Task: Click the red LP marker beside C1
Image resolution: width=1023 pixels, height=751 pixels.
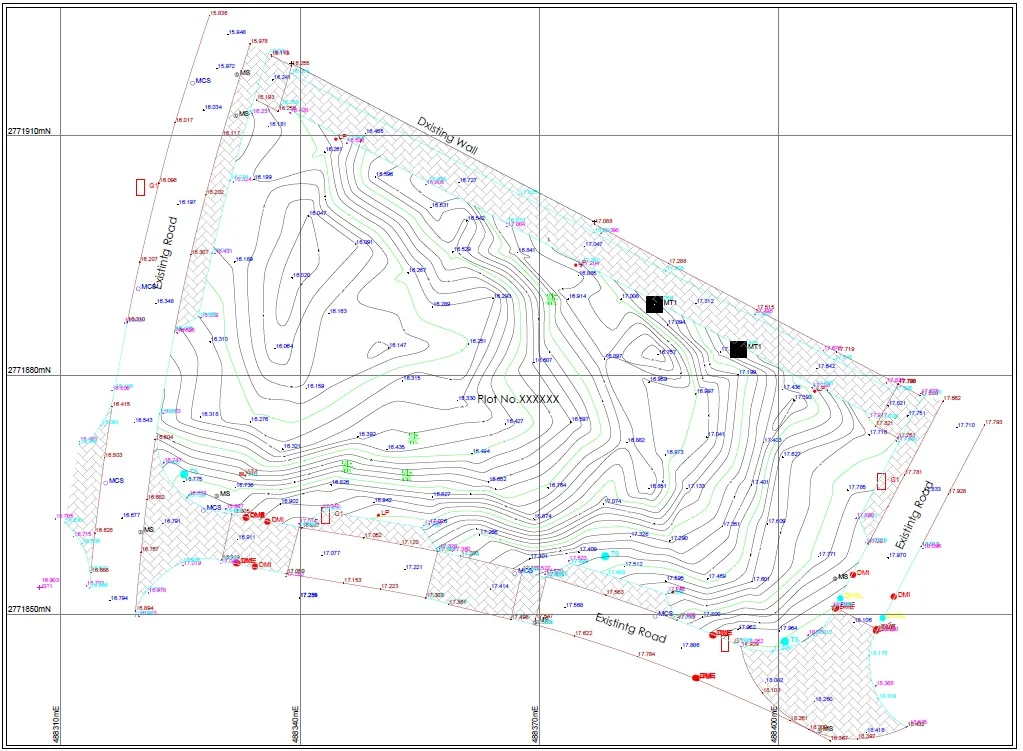Action: click(x=378, y=514)
